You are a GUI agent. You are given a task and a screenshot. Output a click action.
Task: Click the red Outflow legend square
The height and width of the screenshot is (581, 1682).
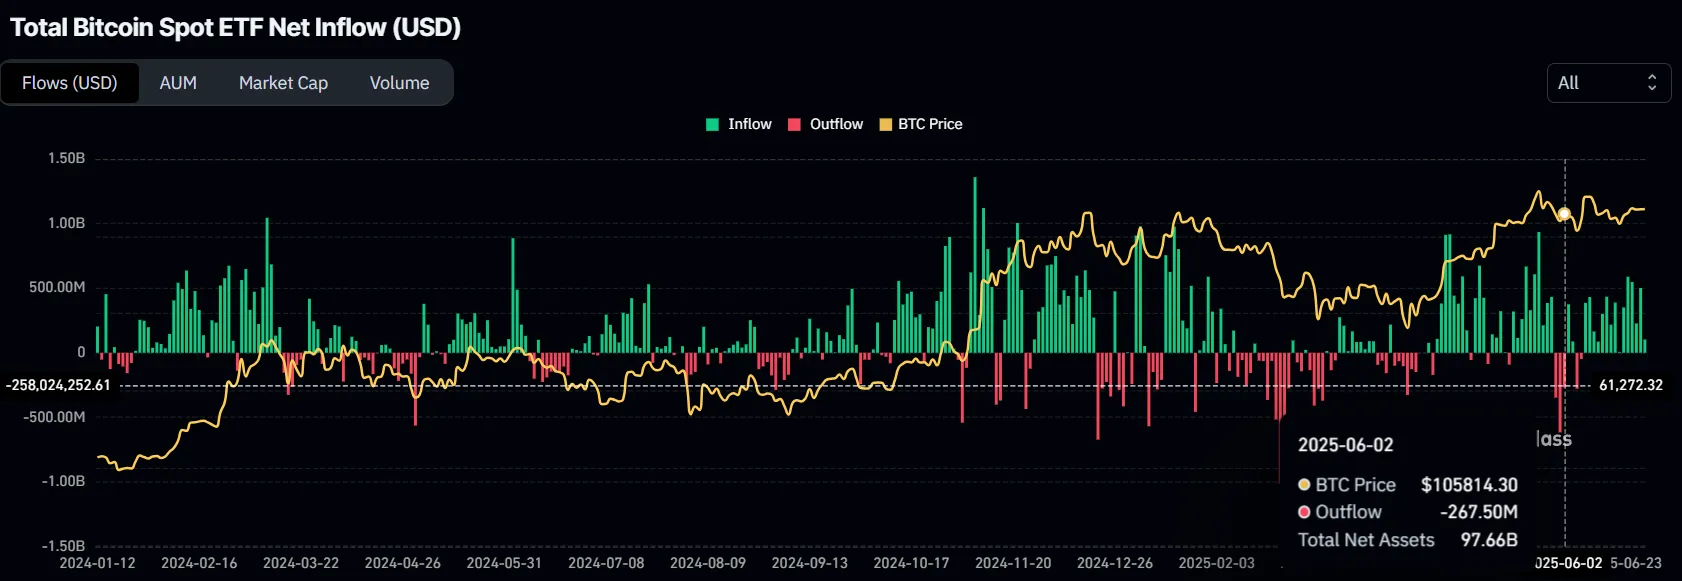794,125
